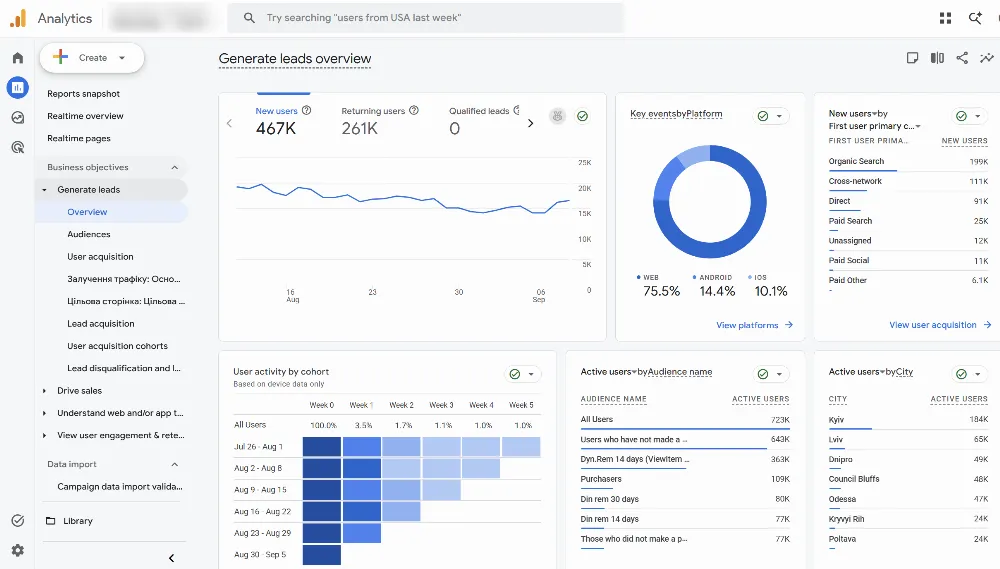
Task: Open the Admin settings gear icon
Action: (x=18, y=550)
